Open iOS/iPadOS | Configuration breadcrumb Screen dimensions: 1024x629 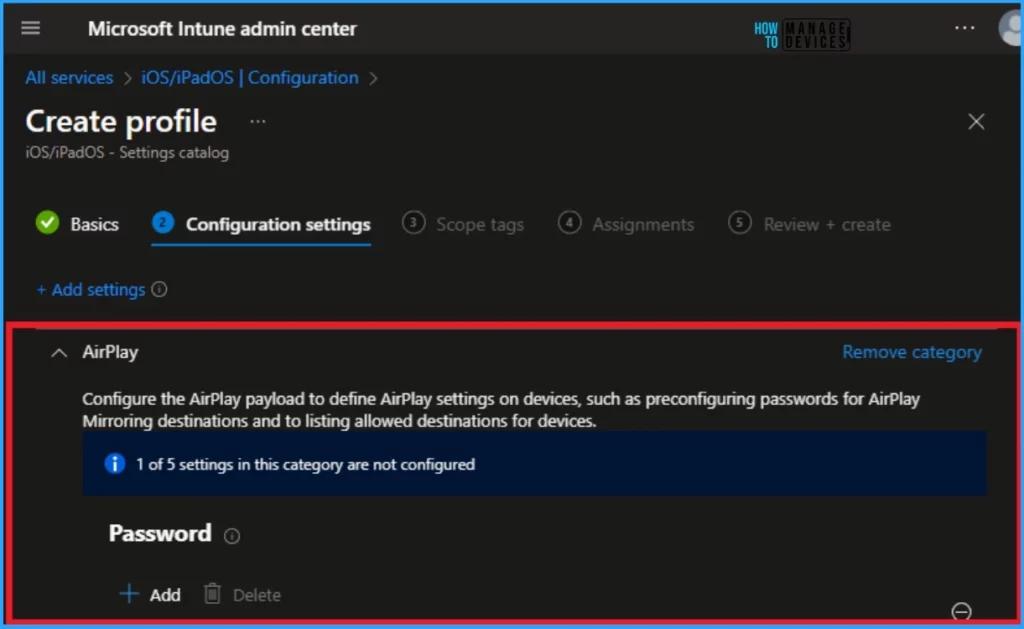point(250,78)
